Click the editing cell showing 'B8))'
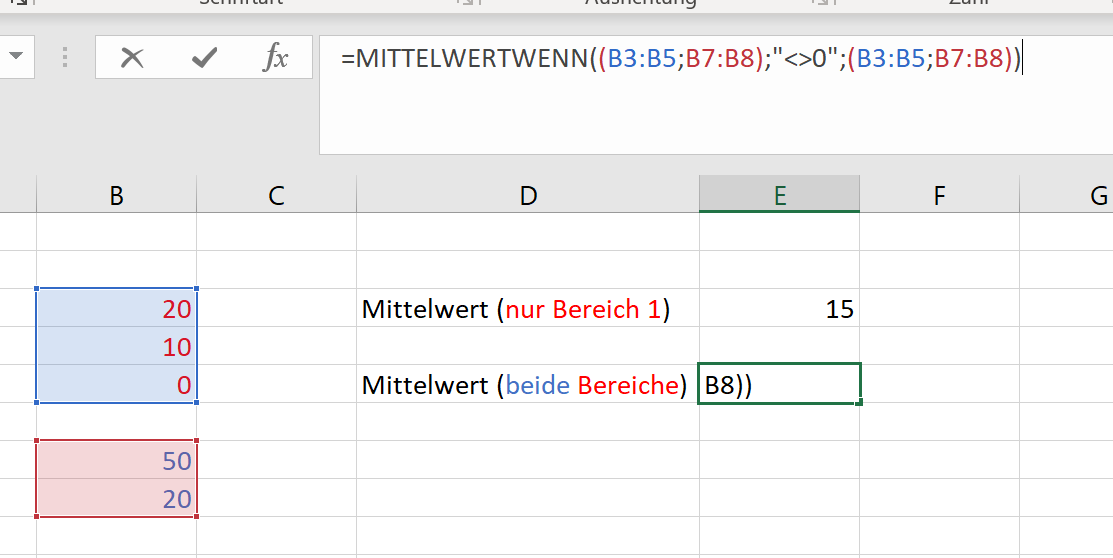The height and width of the screenshot is (558, 1113). [x=779, y=385]
